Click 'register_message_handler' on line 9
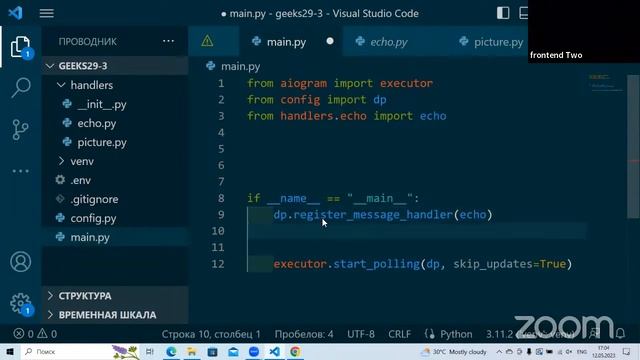The image size is (640, 360). tap(373, 215)
